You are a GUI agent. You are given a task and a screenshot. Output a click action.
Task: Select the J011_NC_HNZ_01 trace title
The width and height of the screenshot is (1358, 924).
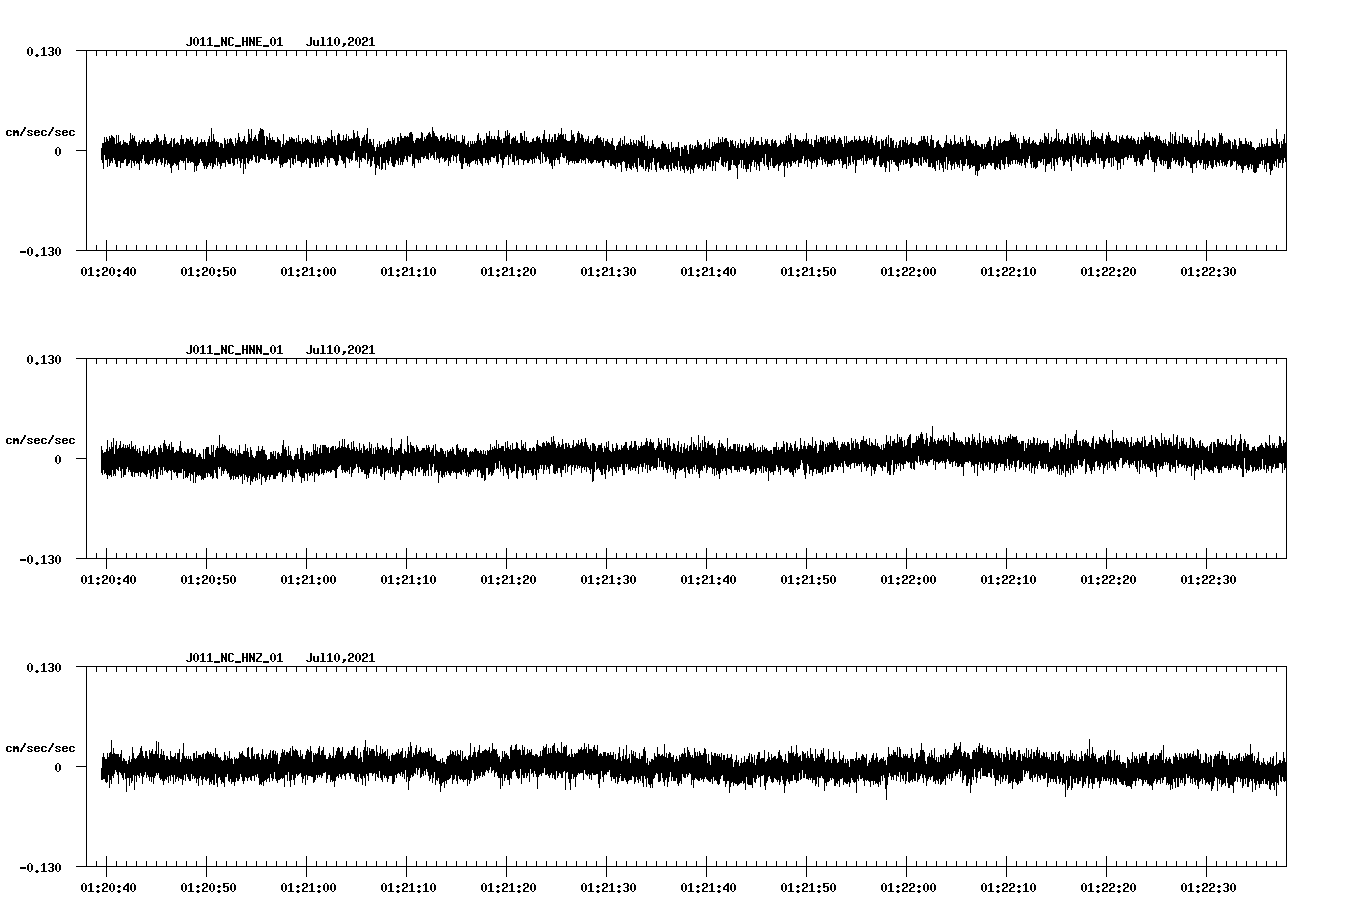click(233, 657)
